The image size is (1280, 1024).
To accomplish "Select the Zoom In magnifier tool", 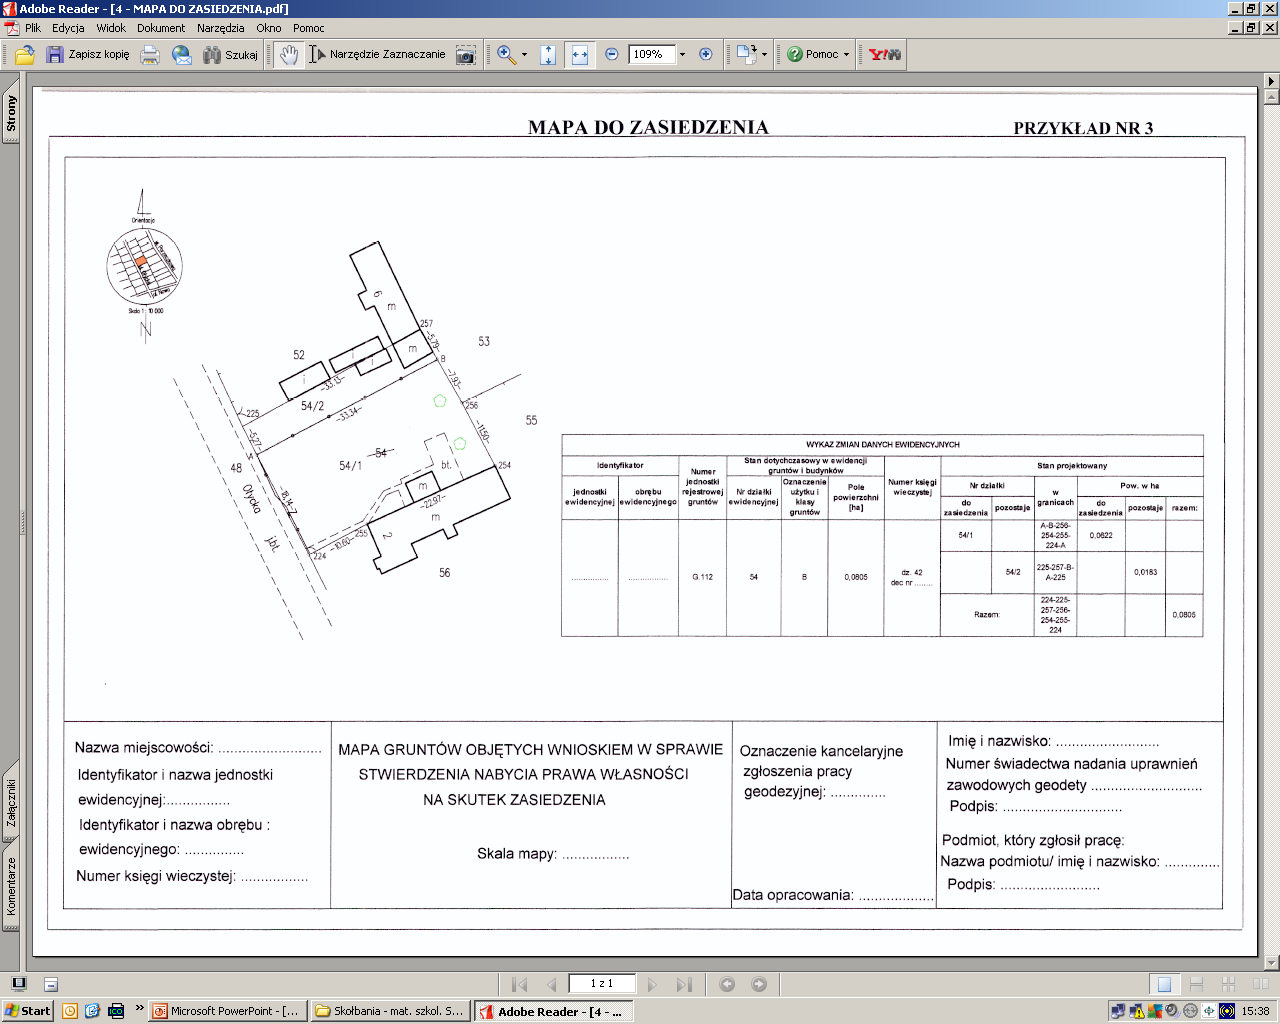I will (x=507, y=54).
